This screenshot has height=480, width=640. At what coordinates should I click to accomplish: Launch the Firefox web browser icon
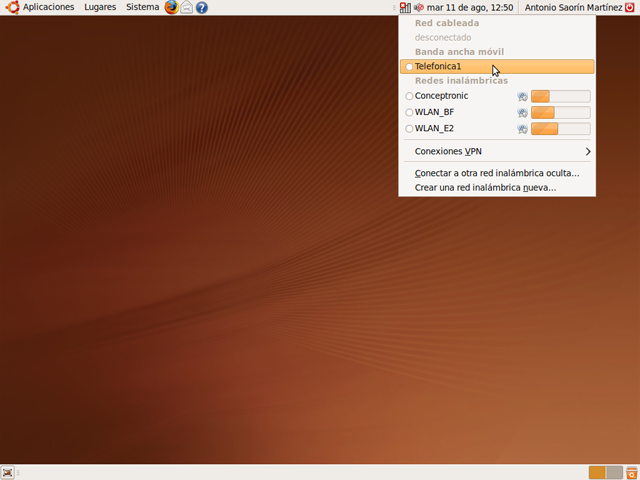[x=171, y=7]
